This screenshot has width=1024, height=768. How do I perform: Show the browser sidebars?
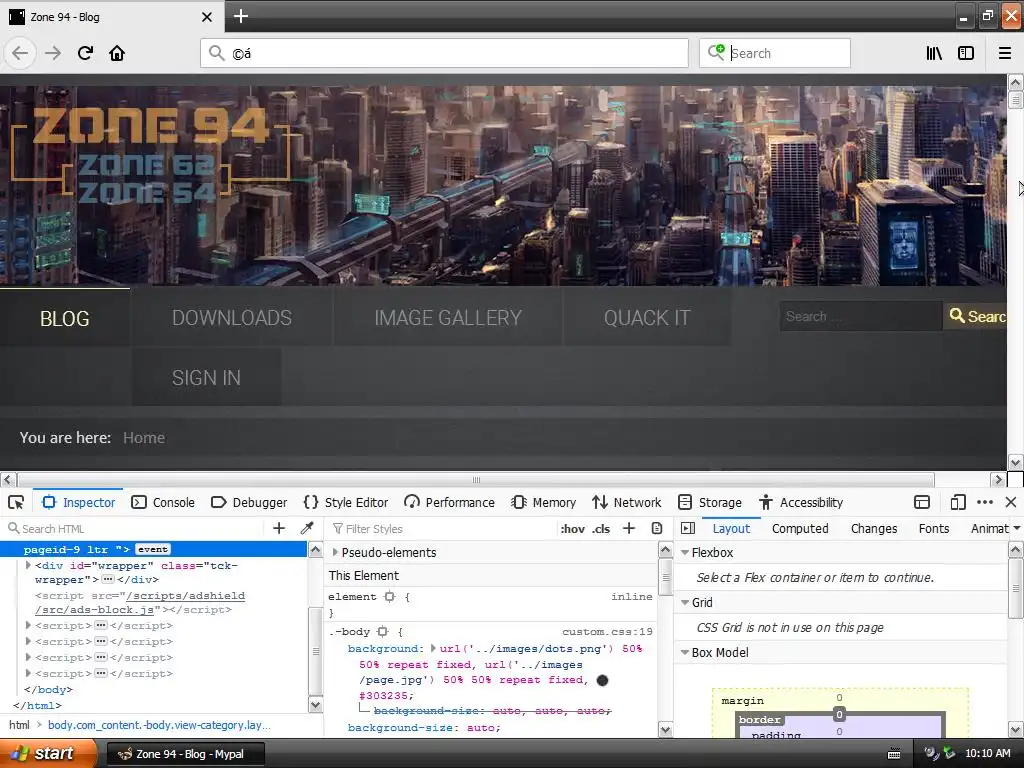tap(966, 53)
